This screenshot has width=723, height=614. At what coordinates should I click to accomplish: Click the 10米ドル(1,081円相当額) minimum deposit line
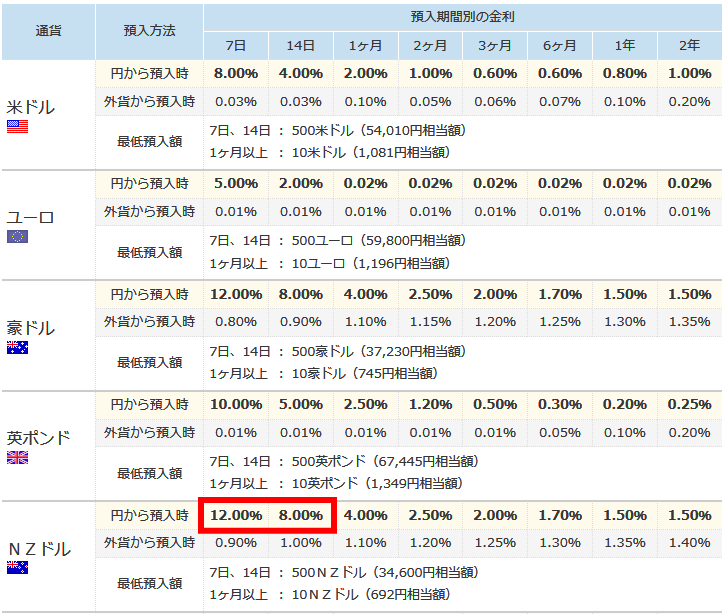point(330,153)
